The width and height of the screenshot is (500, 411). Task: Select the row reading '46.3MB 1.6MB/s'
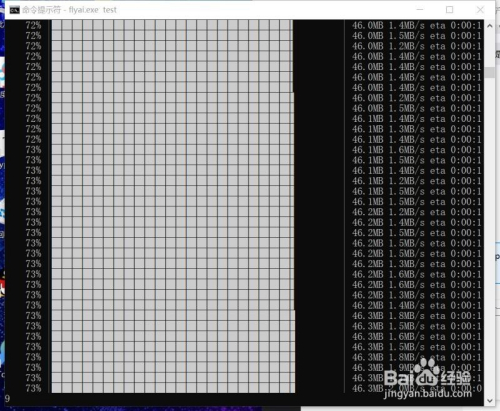[x=253, y=336]
